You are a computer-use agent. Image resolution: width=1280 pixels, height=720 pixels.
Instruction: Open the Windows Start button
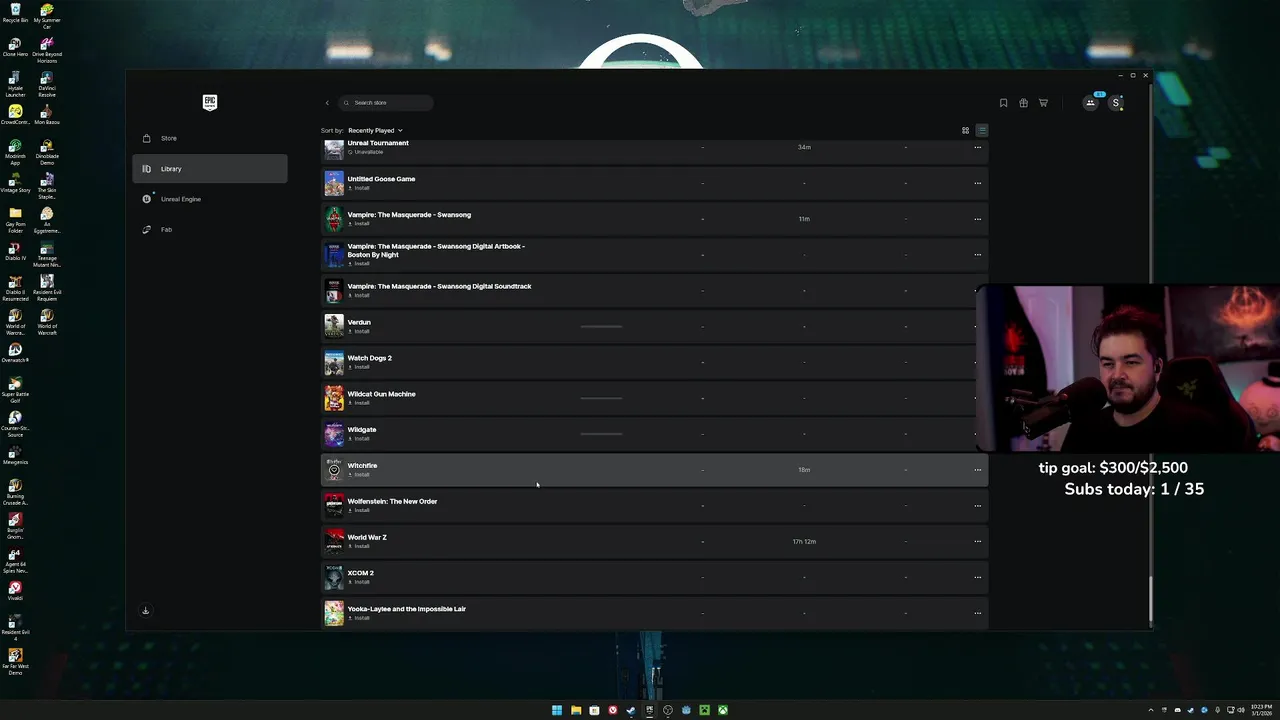pyautogui.click(x=557, y=710)
